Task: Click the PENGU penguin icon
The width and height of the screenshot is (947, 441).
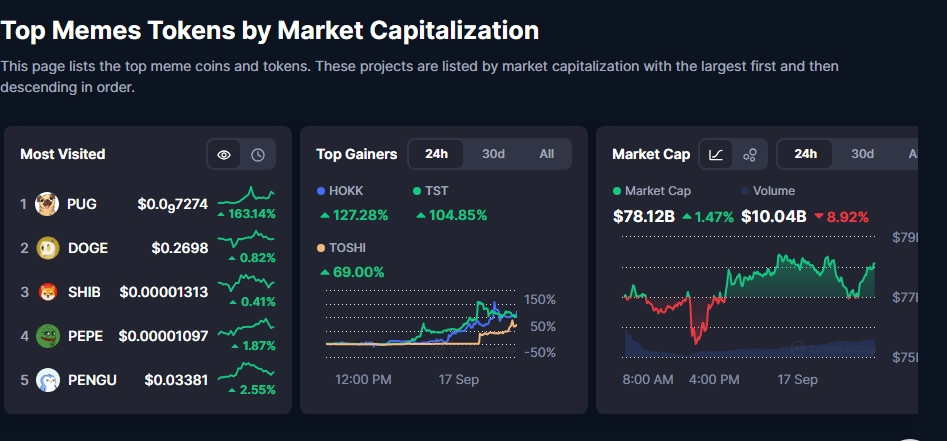Action: [47, 380]
